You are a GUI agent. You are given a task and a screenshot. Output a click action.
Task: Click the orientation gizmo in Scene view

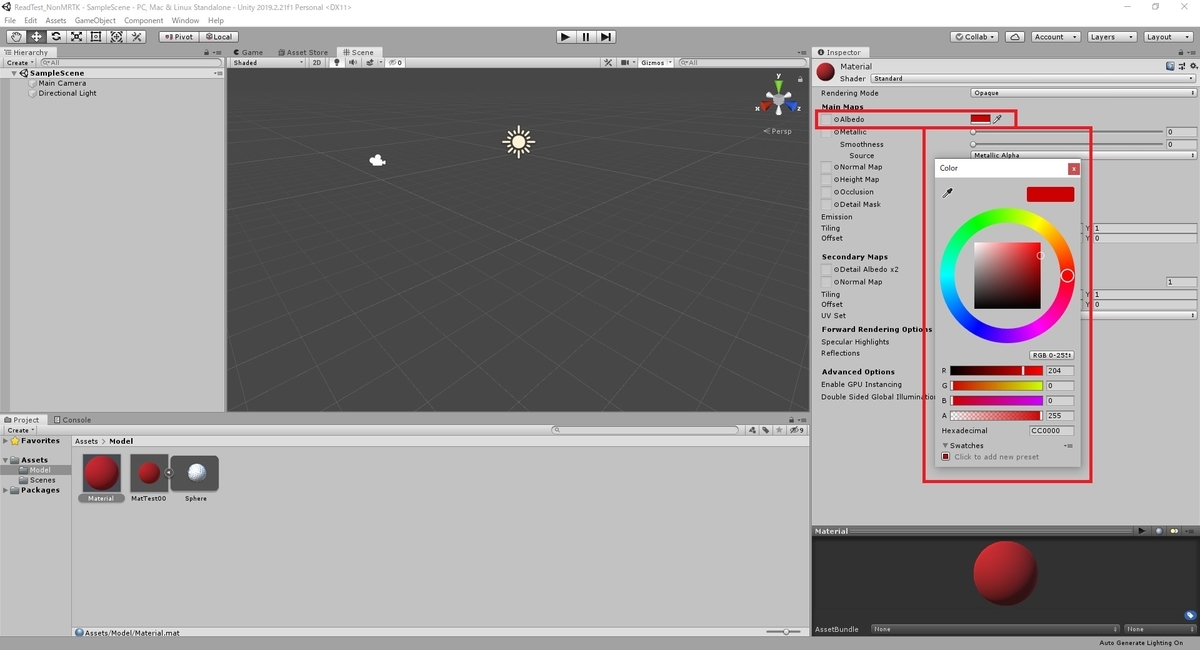coord(778,98)
